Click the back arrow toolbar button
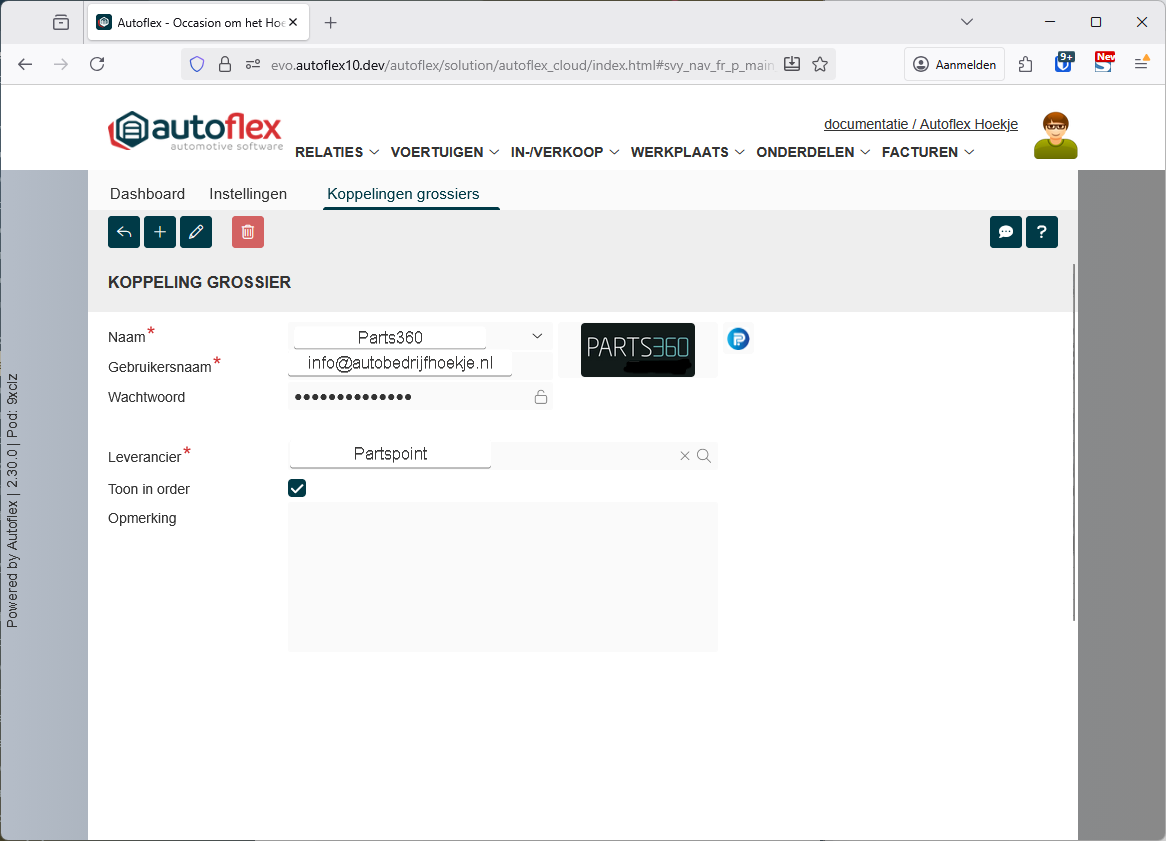 124,232
